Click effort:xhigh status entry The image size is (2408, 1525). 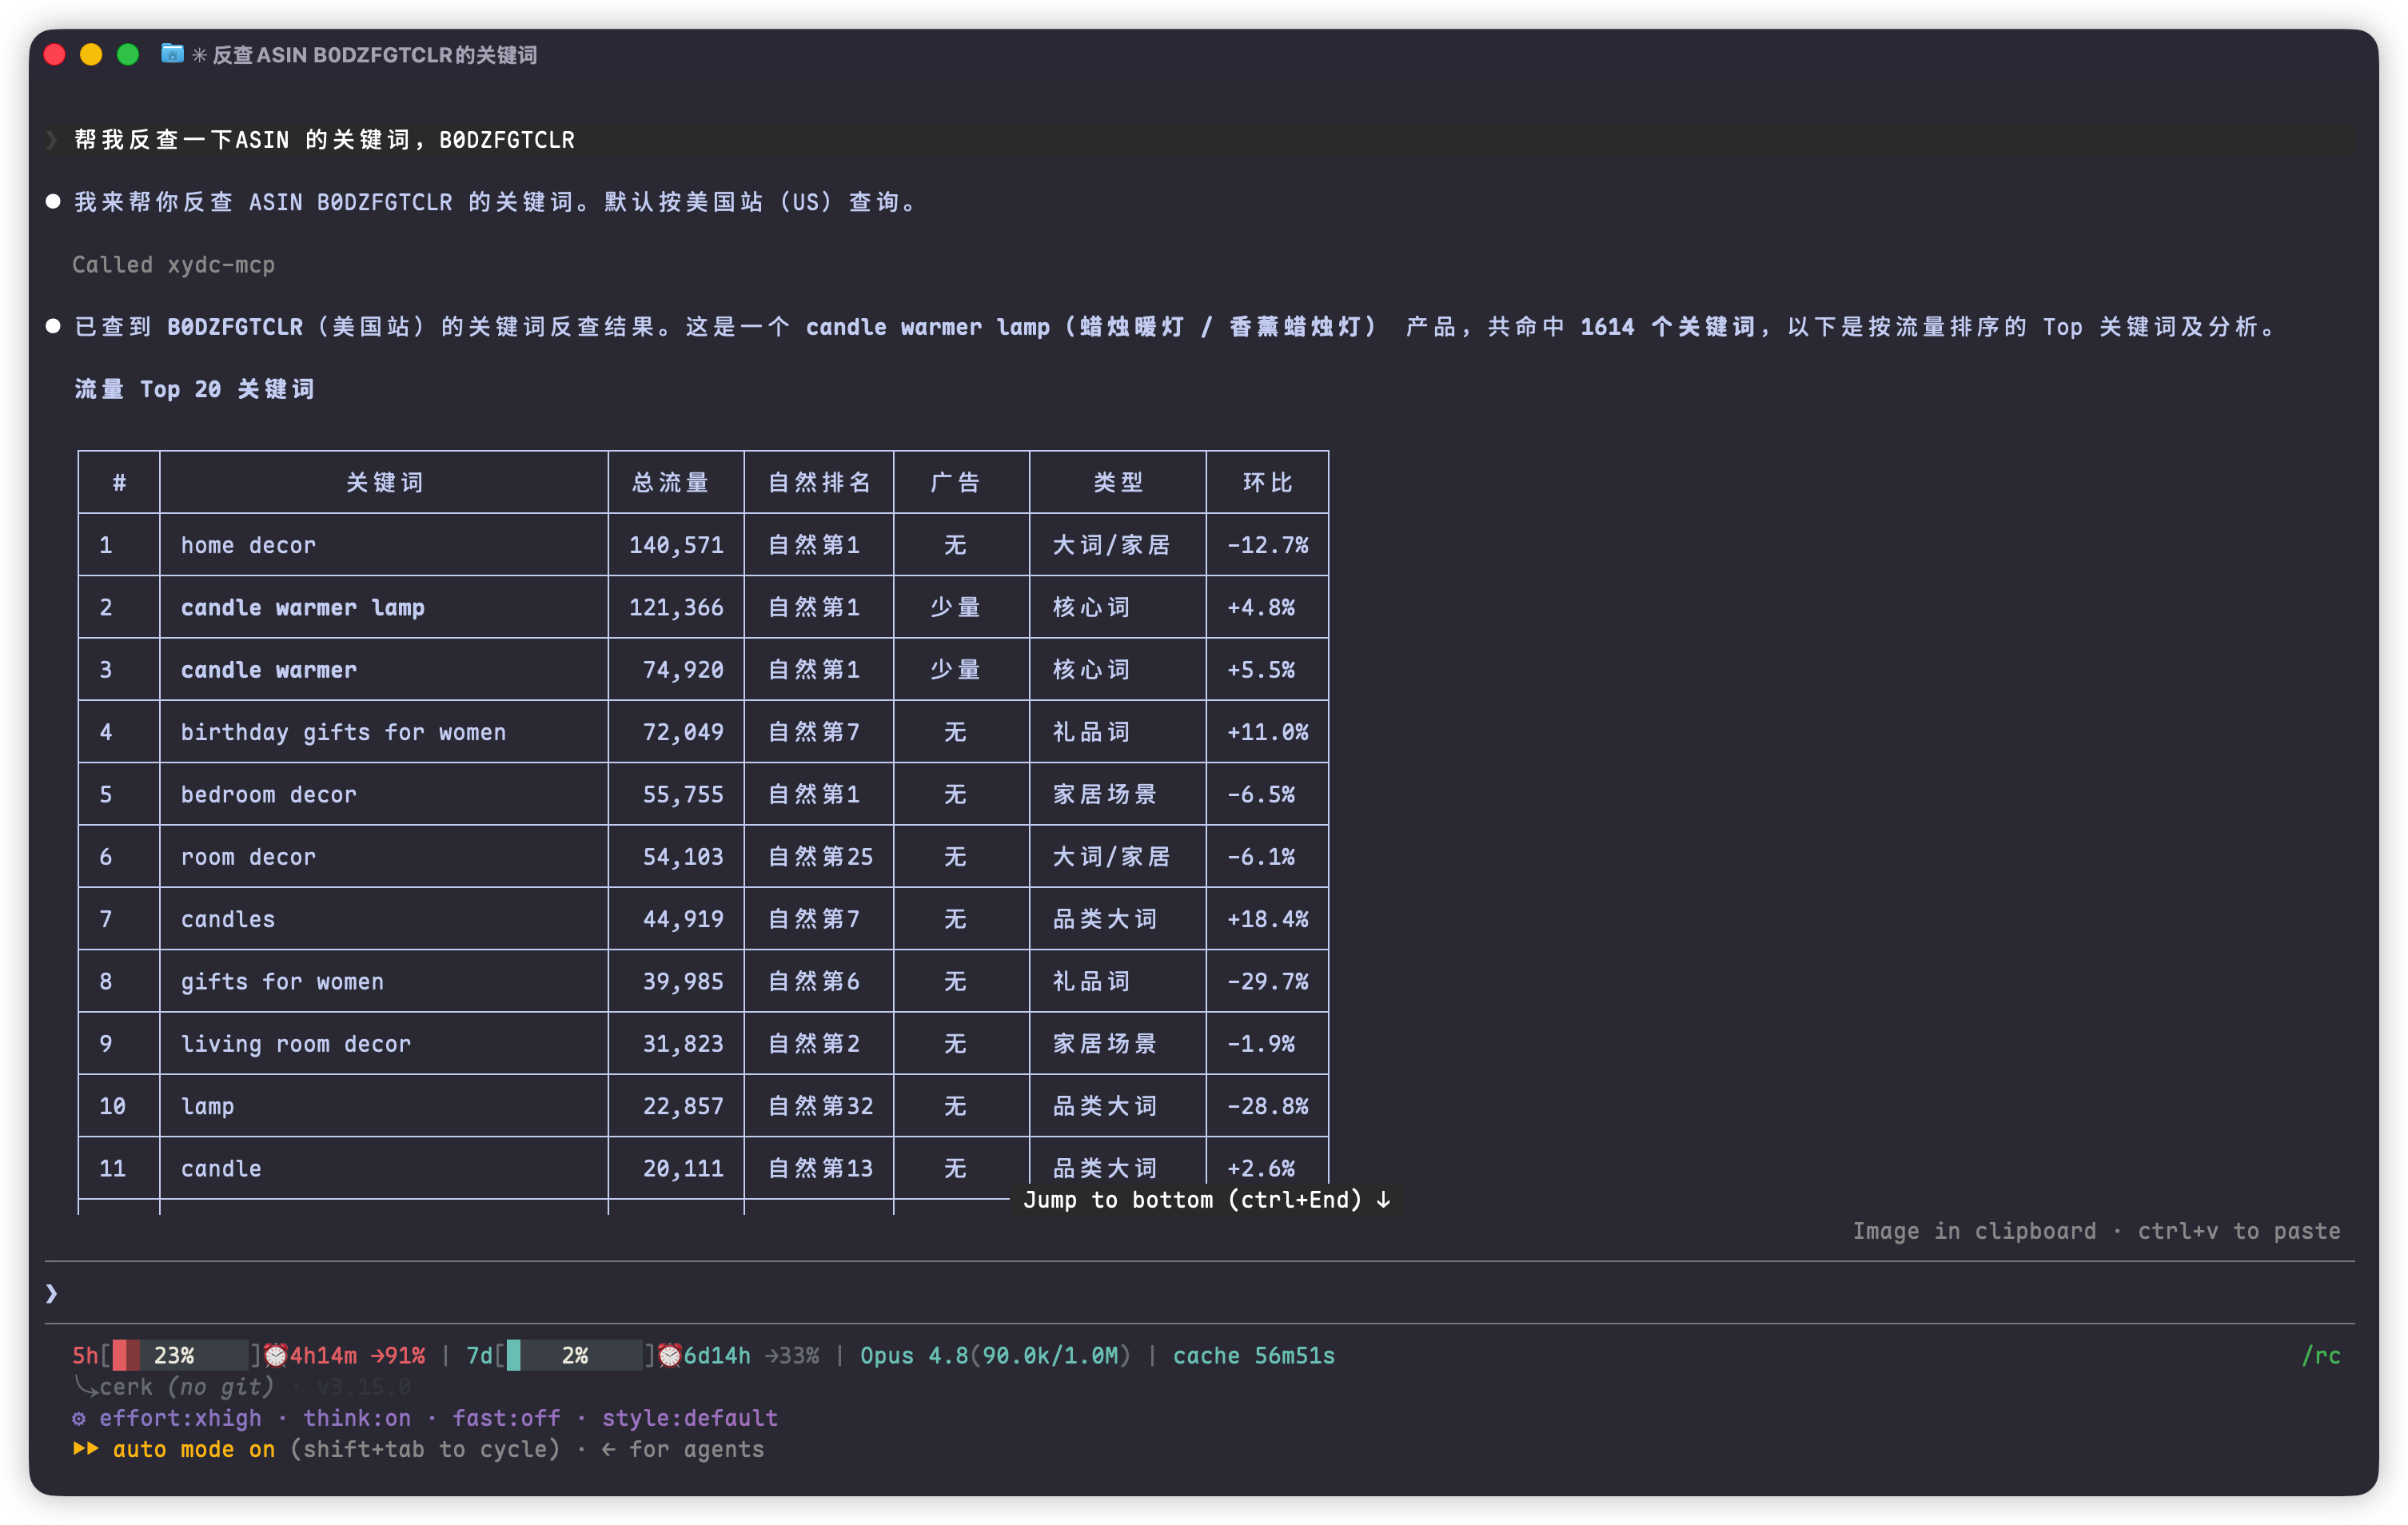tap(180, 1418)
